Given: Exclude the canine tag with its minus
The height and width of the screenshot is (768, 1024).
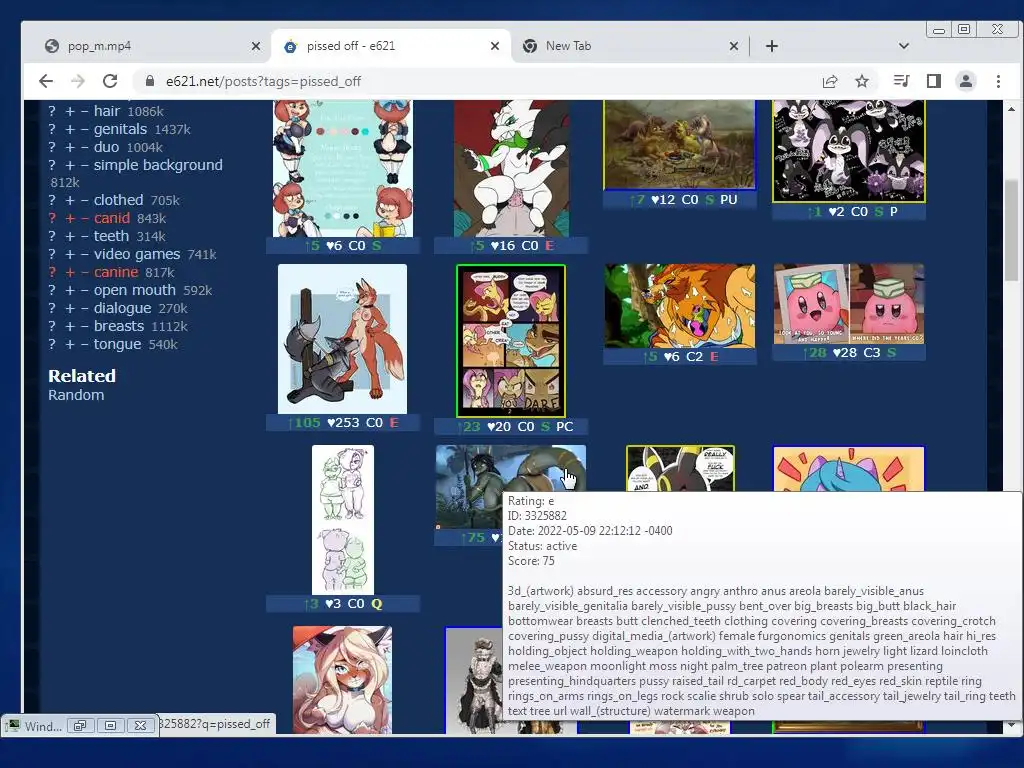Looking at the screenshot, I should [x=85, y=272].
